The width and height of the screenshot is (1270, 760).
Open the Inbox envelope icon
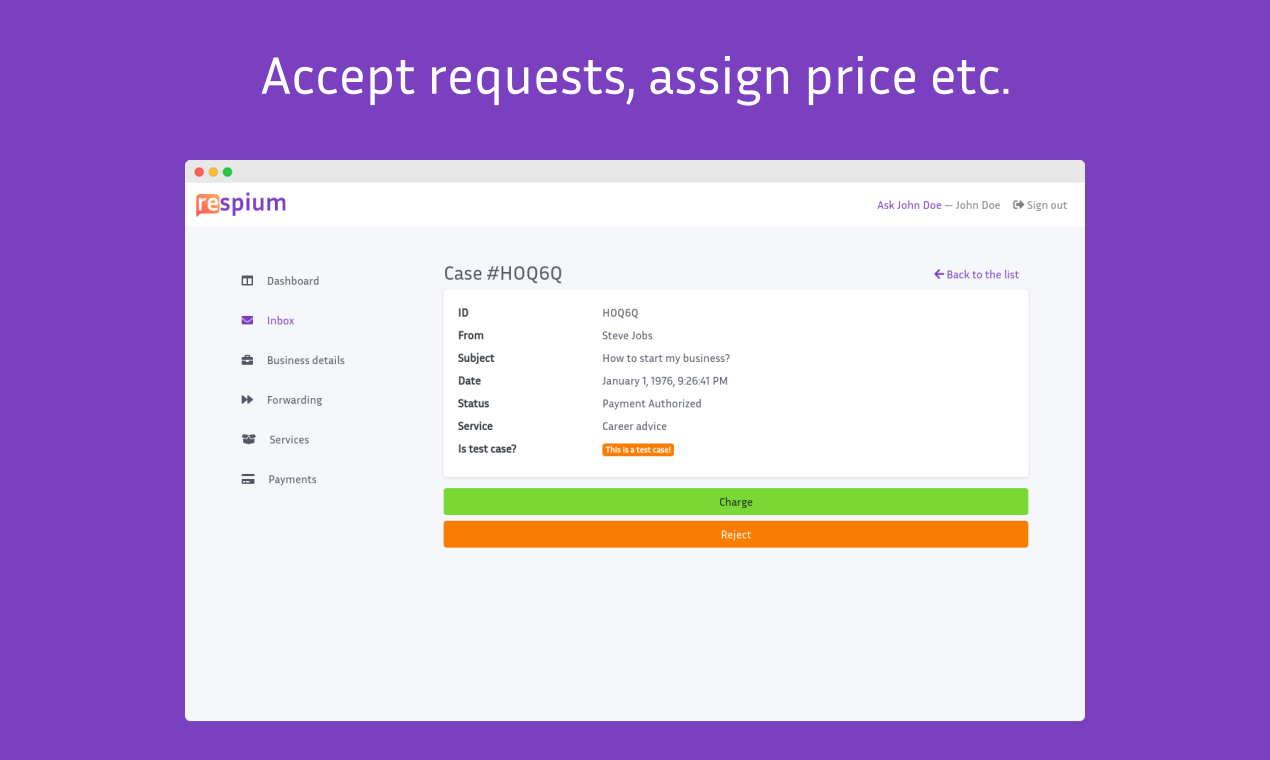(x=247, y=320)
